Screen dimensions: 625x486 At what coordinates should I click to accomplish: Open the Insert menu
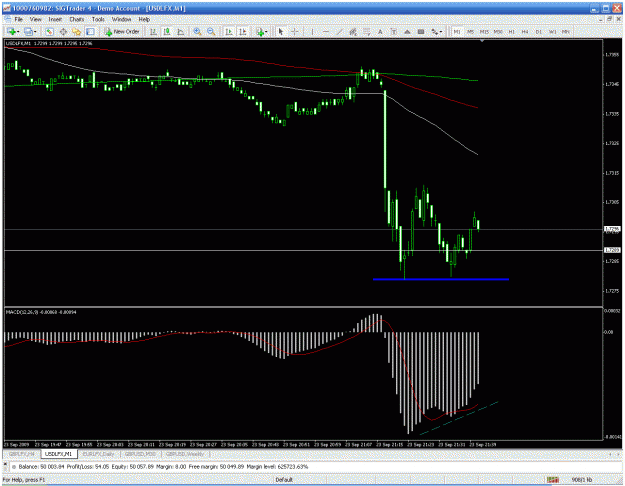point(55,19)
